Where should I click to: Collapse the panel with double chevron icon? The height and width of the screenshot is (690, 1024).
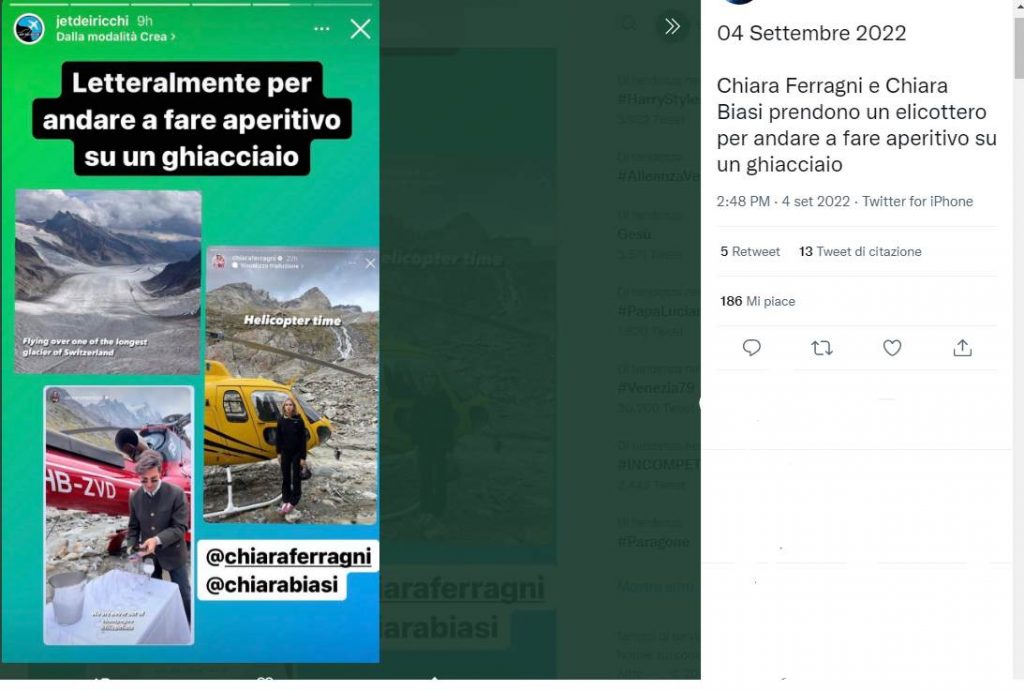coord(672,27)
